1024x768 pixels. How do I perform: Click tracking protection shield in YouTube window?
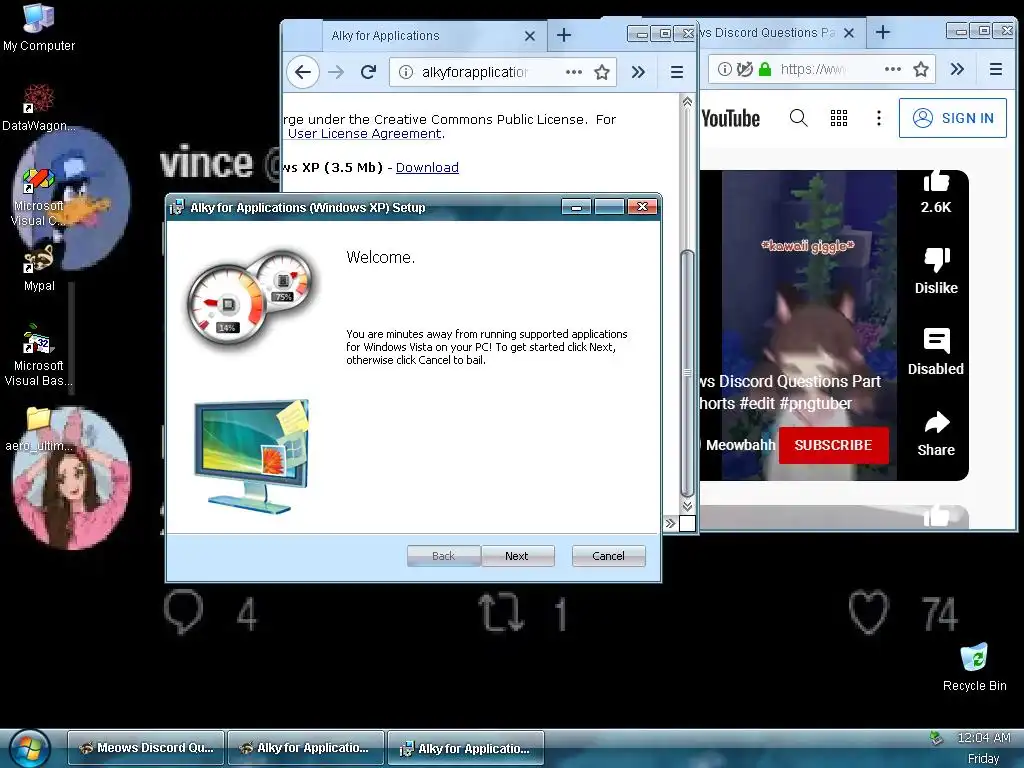744,69
